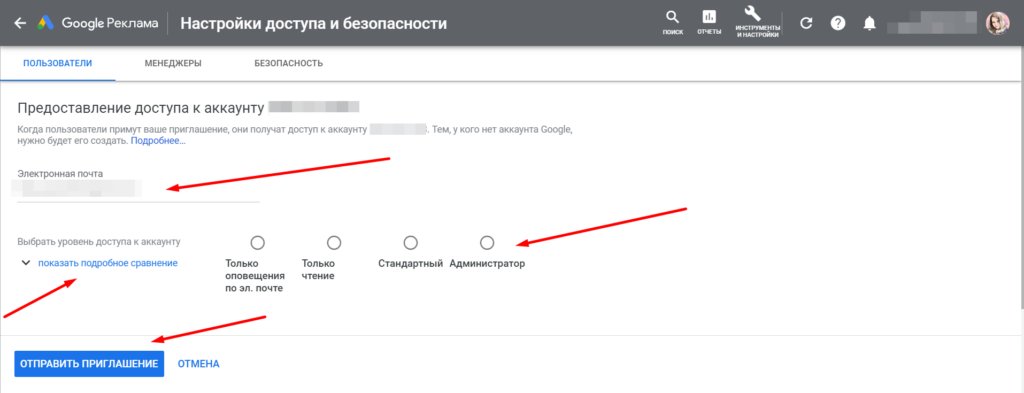Switch to the Менеджеры tab
The width and height of the screenshot is (1024, 393).
click(x=173, y=63)
